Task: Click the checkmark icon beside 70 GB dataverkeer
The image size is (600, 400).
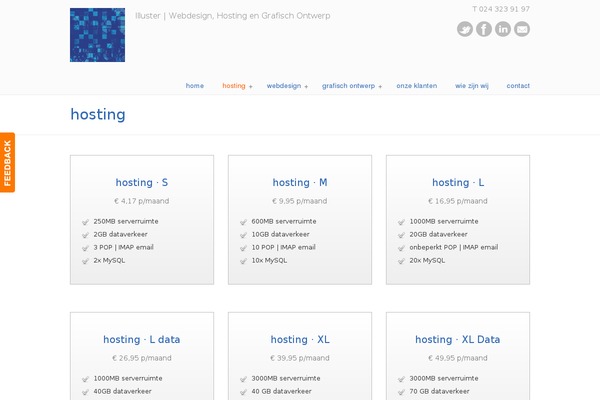Action: pyautogui.click(x=401, y=392)
